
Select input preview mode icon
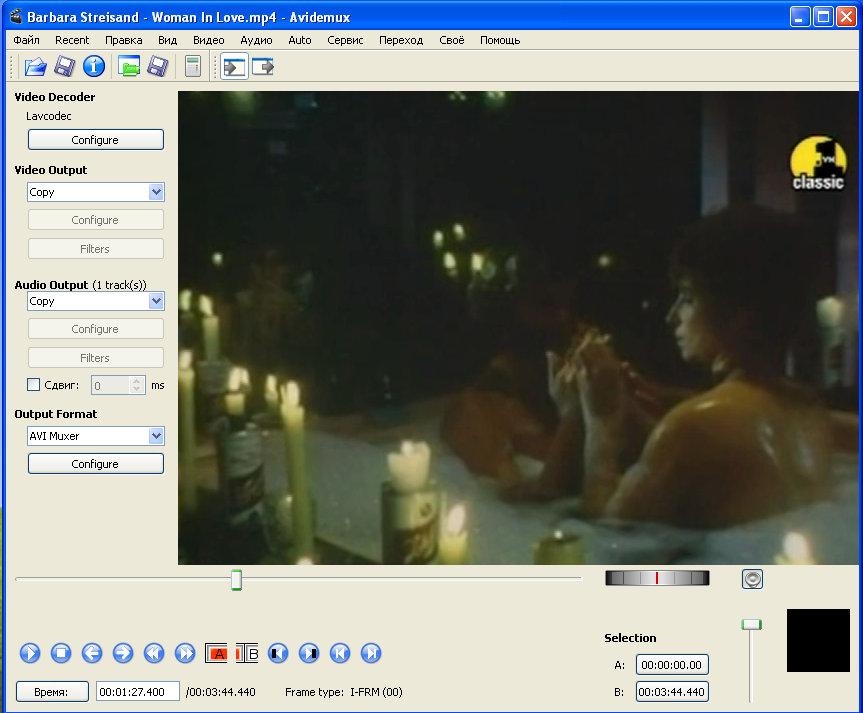point(234,67)
